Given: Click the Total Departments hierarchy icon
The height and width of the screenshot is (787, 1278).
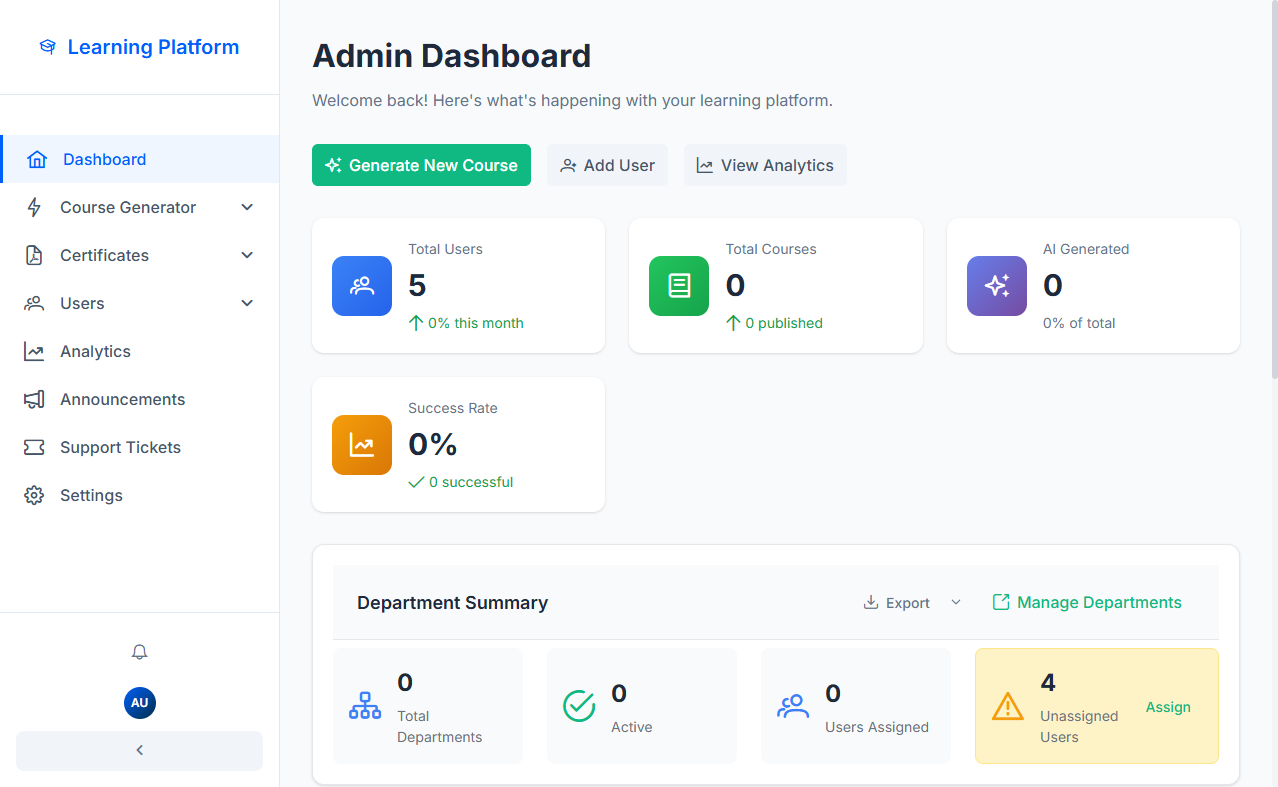Looking at the screenshot, I should click(365, 706).
